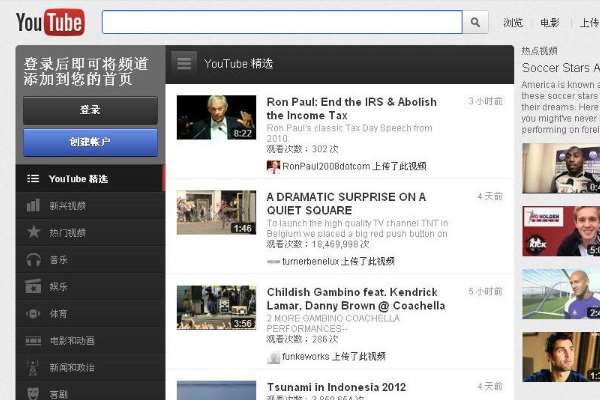Screen dimensions: 600x400
Task: Click the 喜剧 comedy mask icon
Action: [33, 393]
